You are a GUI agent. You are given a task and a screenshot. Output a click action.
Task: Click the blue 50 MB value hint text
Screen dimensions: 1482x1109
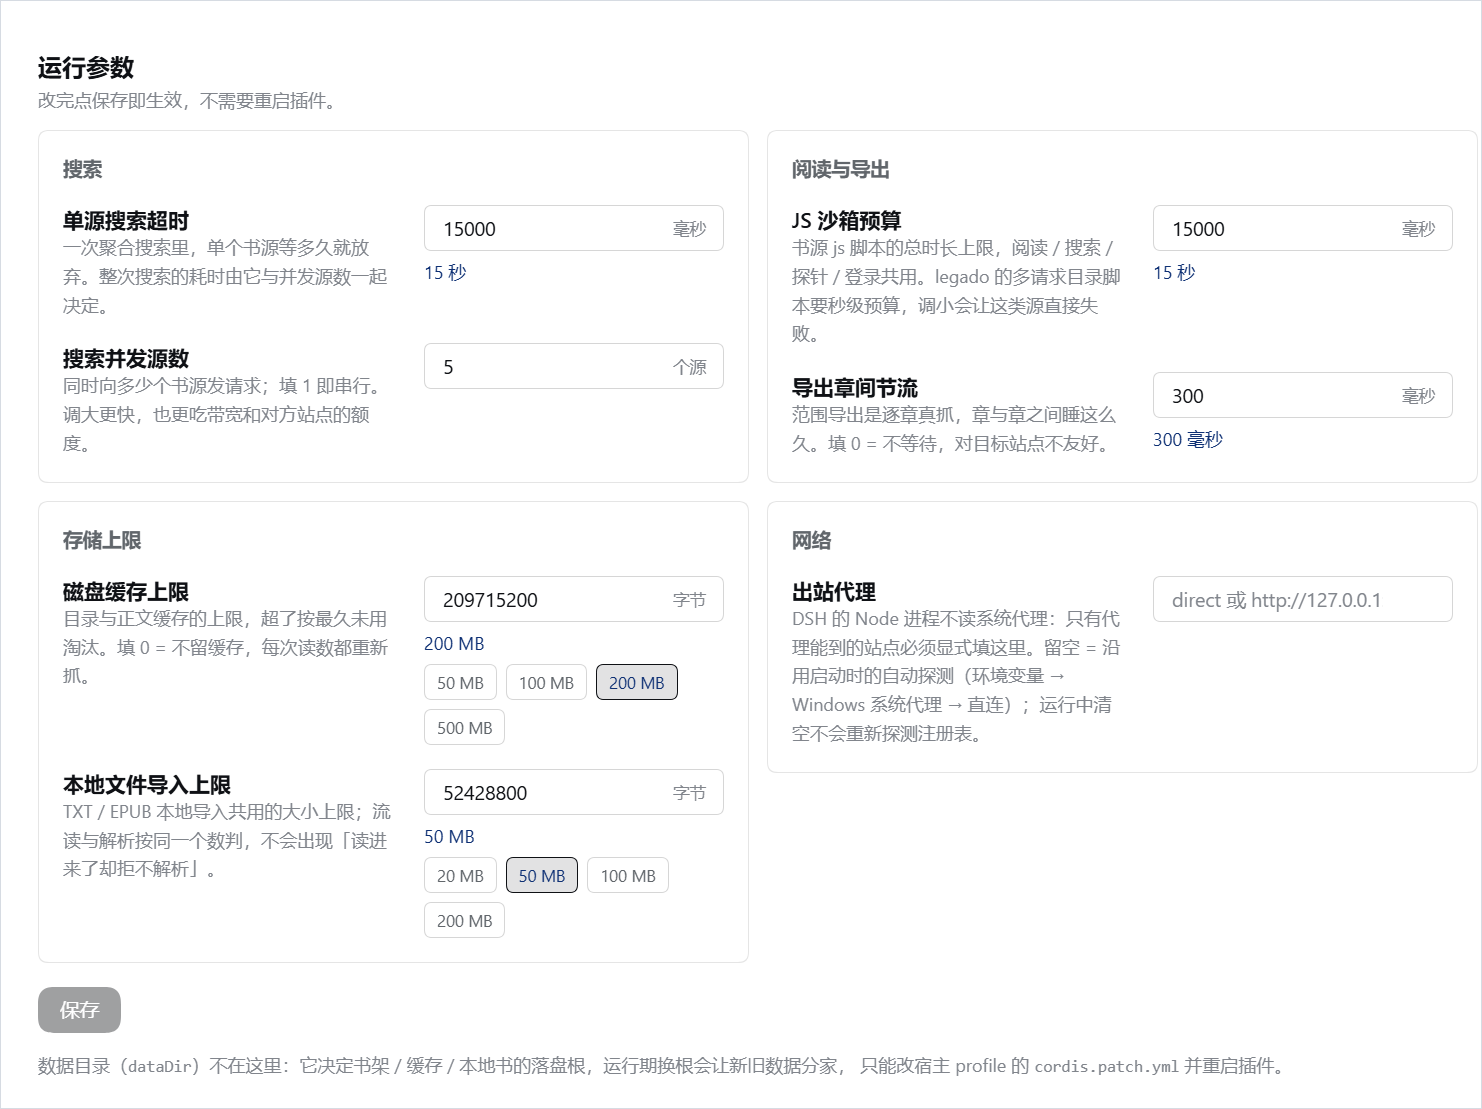[x=449, y=837]
